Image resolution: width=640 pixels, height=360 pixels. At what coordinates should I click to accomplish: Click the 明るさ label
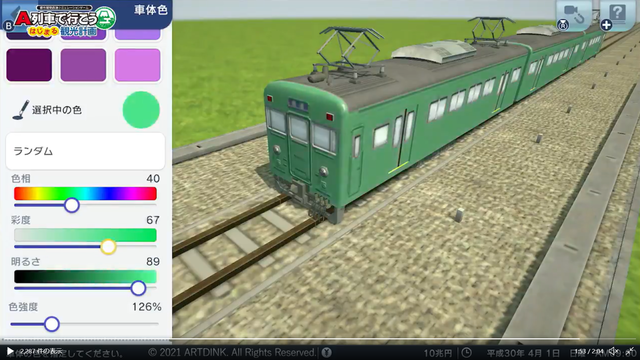click(26, 262)
